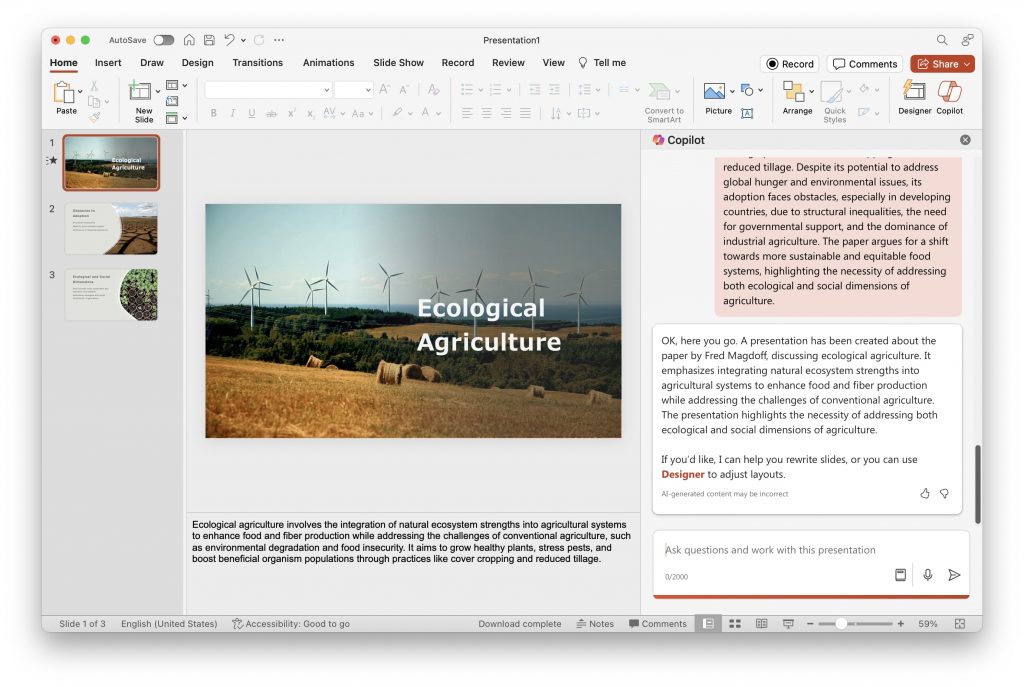1024x687 pixels.
Task: Click the Copilot ribbon icon
Action: click(949, 96)
